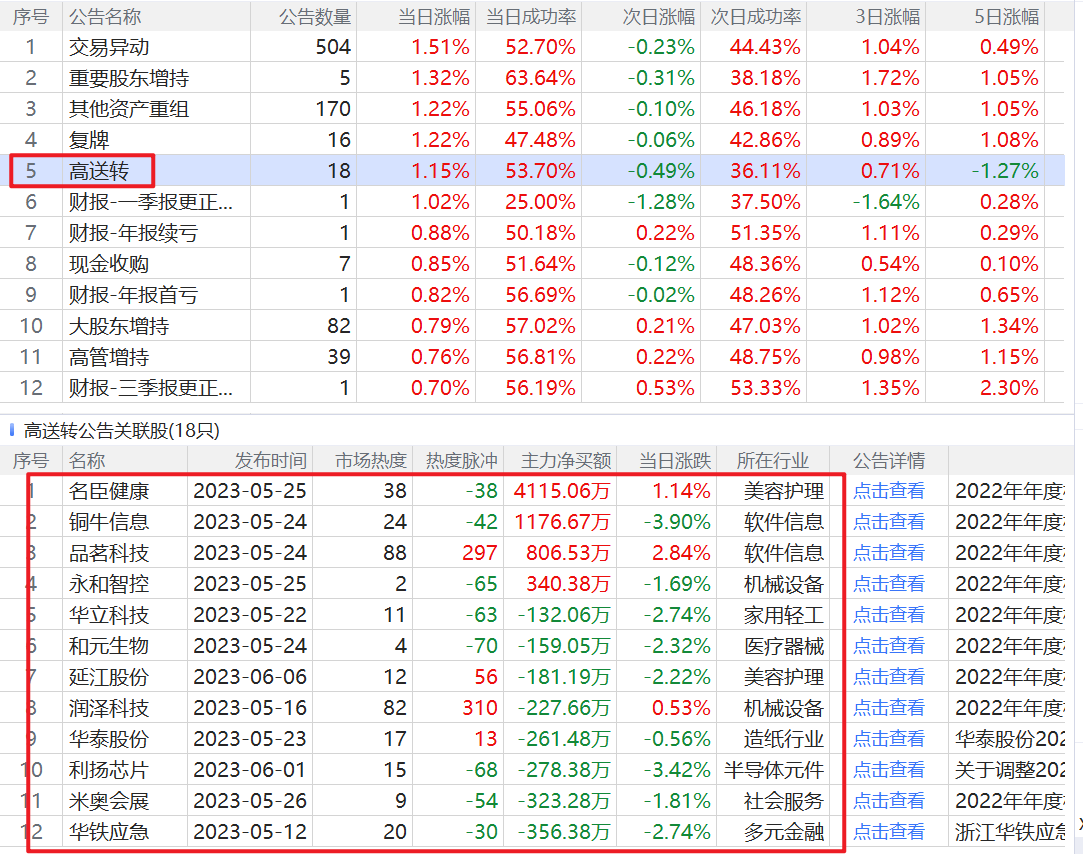Select the 财报-年报首亏 announcement row
The height and width of the screenshot is (854, 1083).
(x=532, y=295)
